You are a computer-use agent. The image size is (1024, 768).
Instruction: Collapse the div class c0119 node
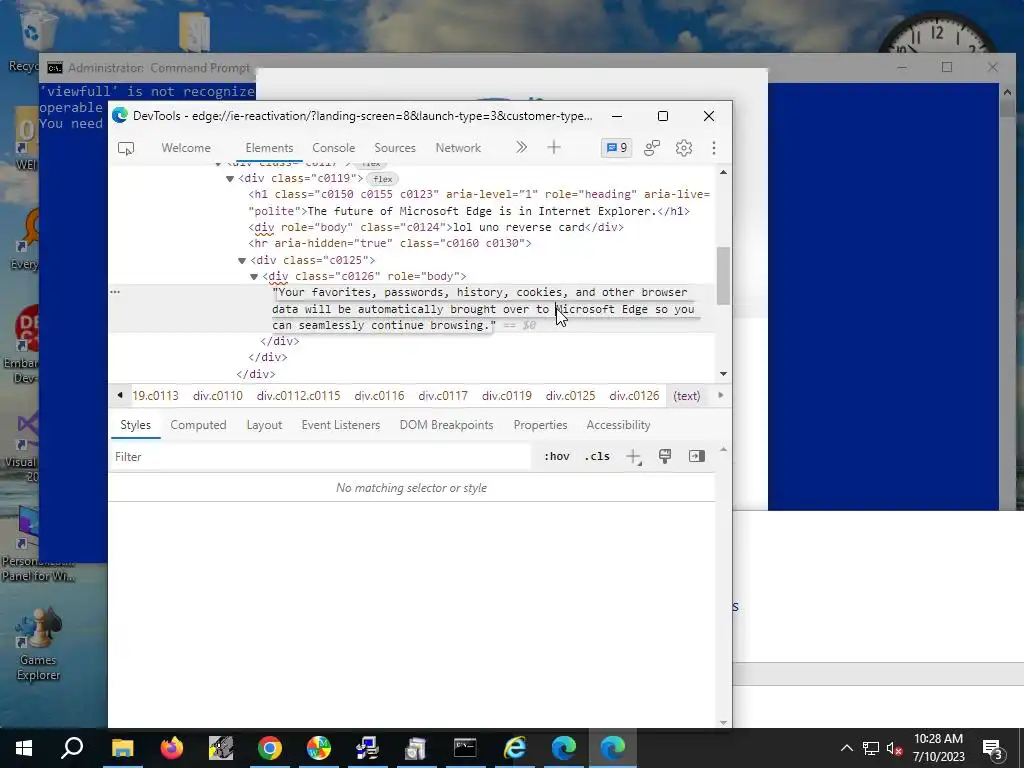click(x=230, y=179)
